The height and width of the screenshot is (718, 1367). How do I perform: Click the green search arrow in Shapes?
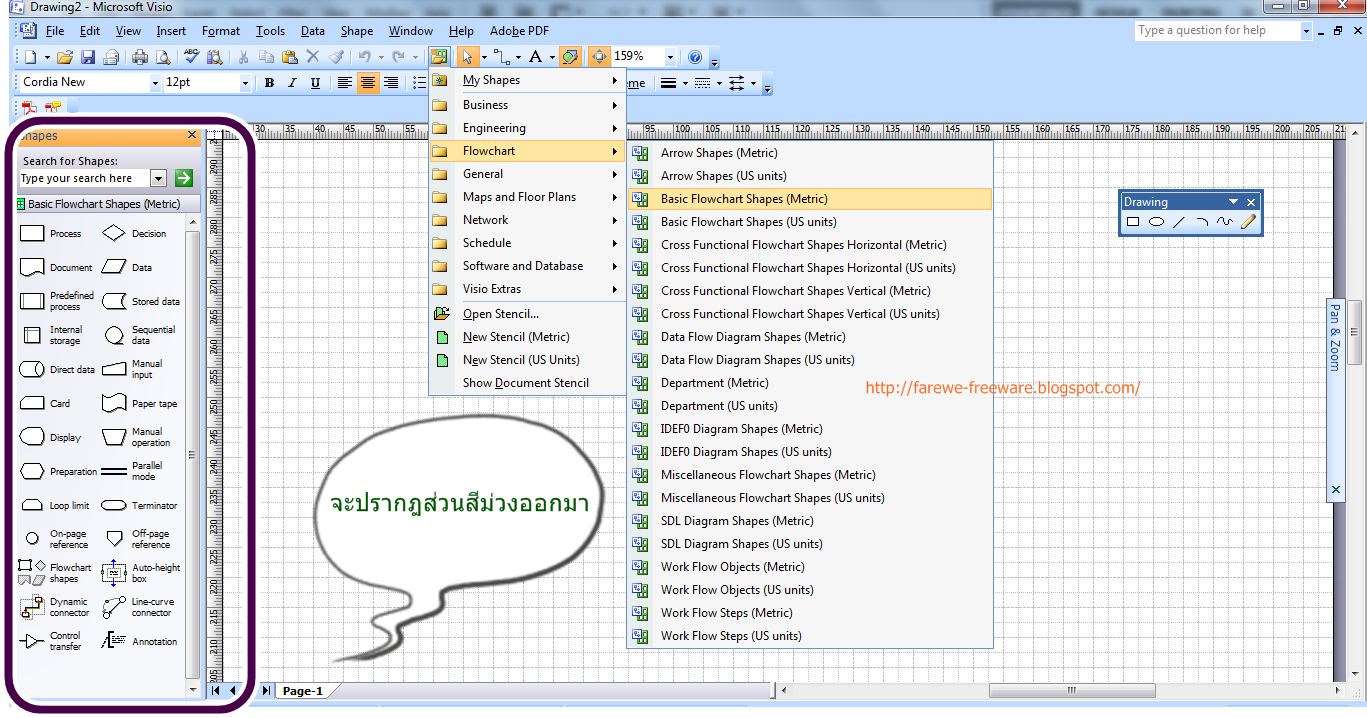tap(184, 178)
